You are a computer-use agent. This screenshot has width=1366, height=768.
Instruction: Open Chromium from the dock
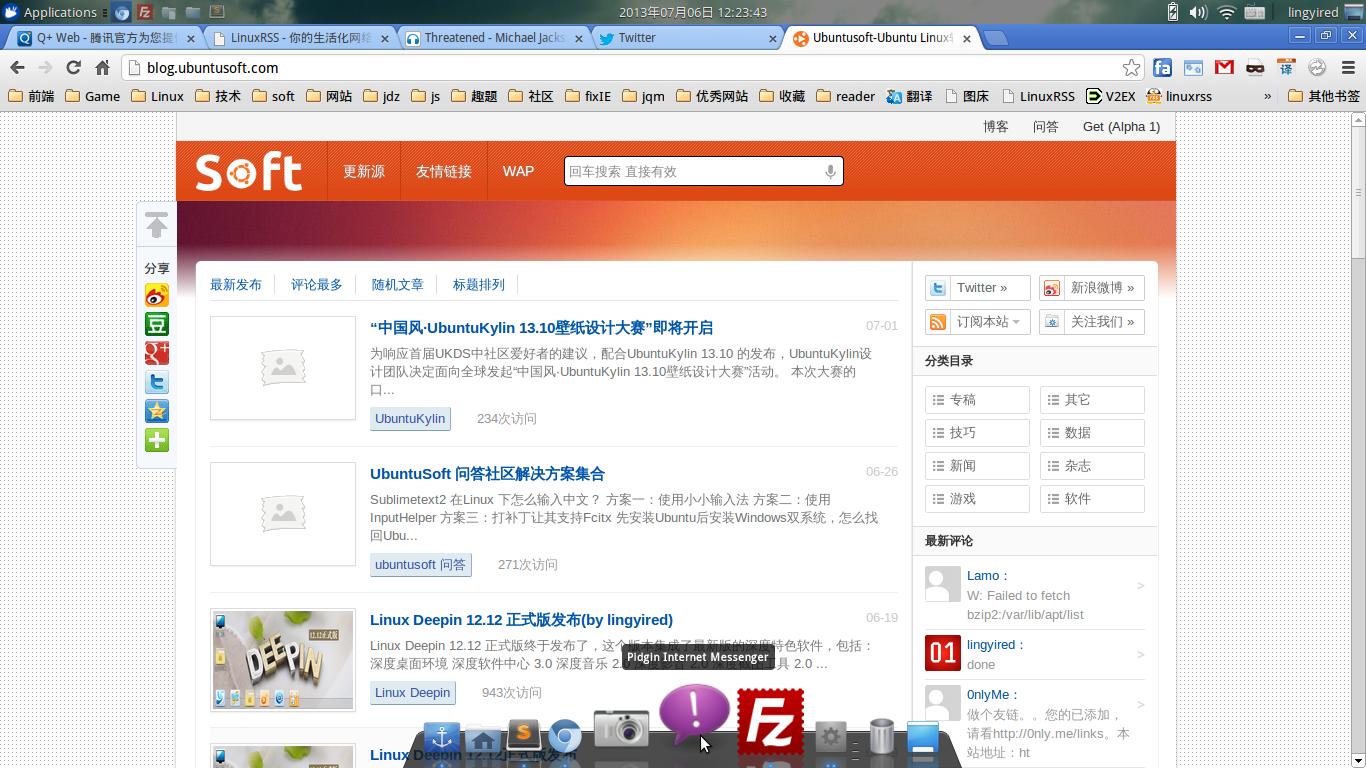(564, 736)
